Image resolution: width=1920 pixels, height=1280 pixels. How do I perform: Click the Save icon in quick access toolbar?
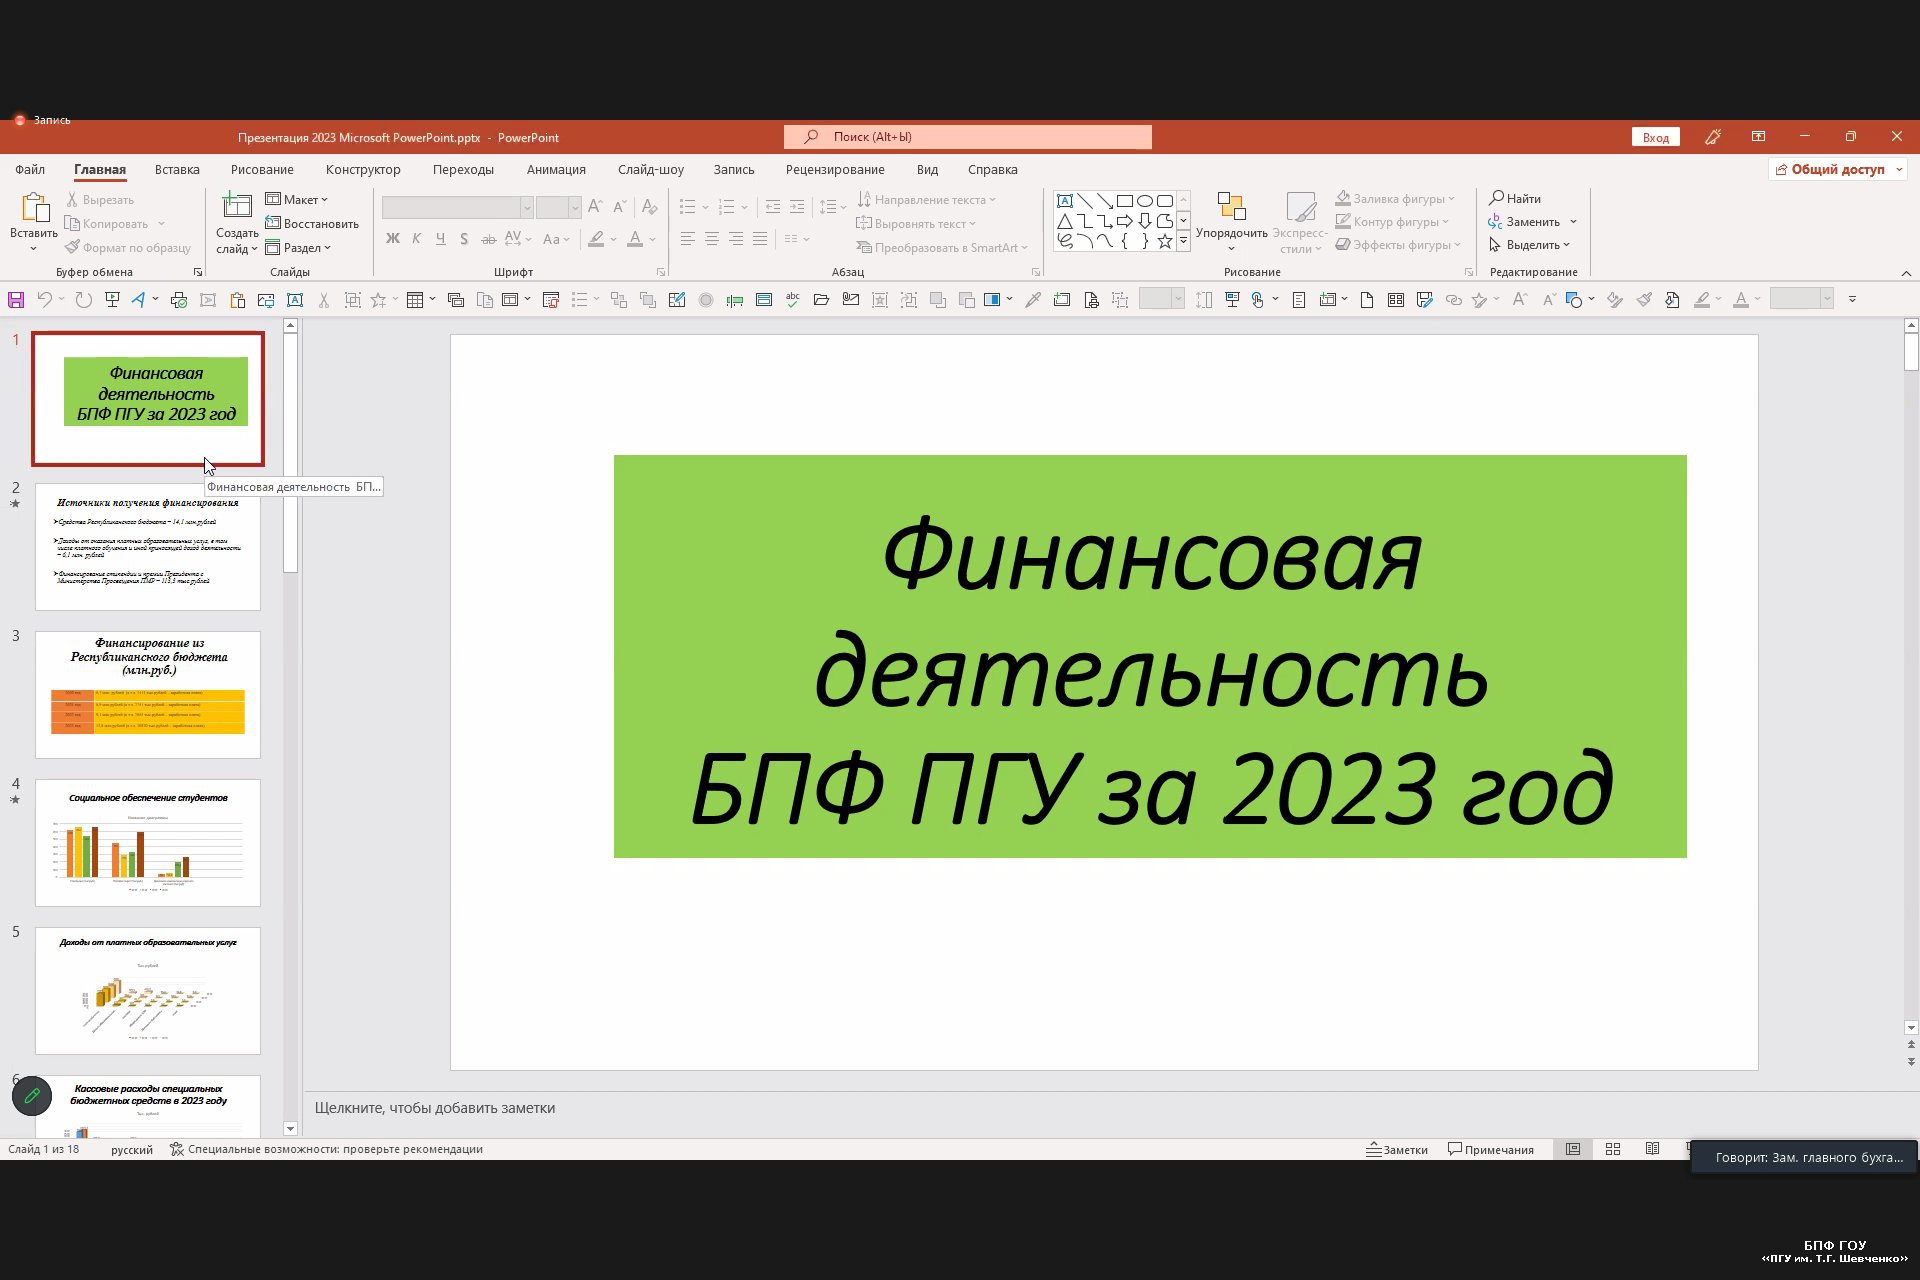16,299
